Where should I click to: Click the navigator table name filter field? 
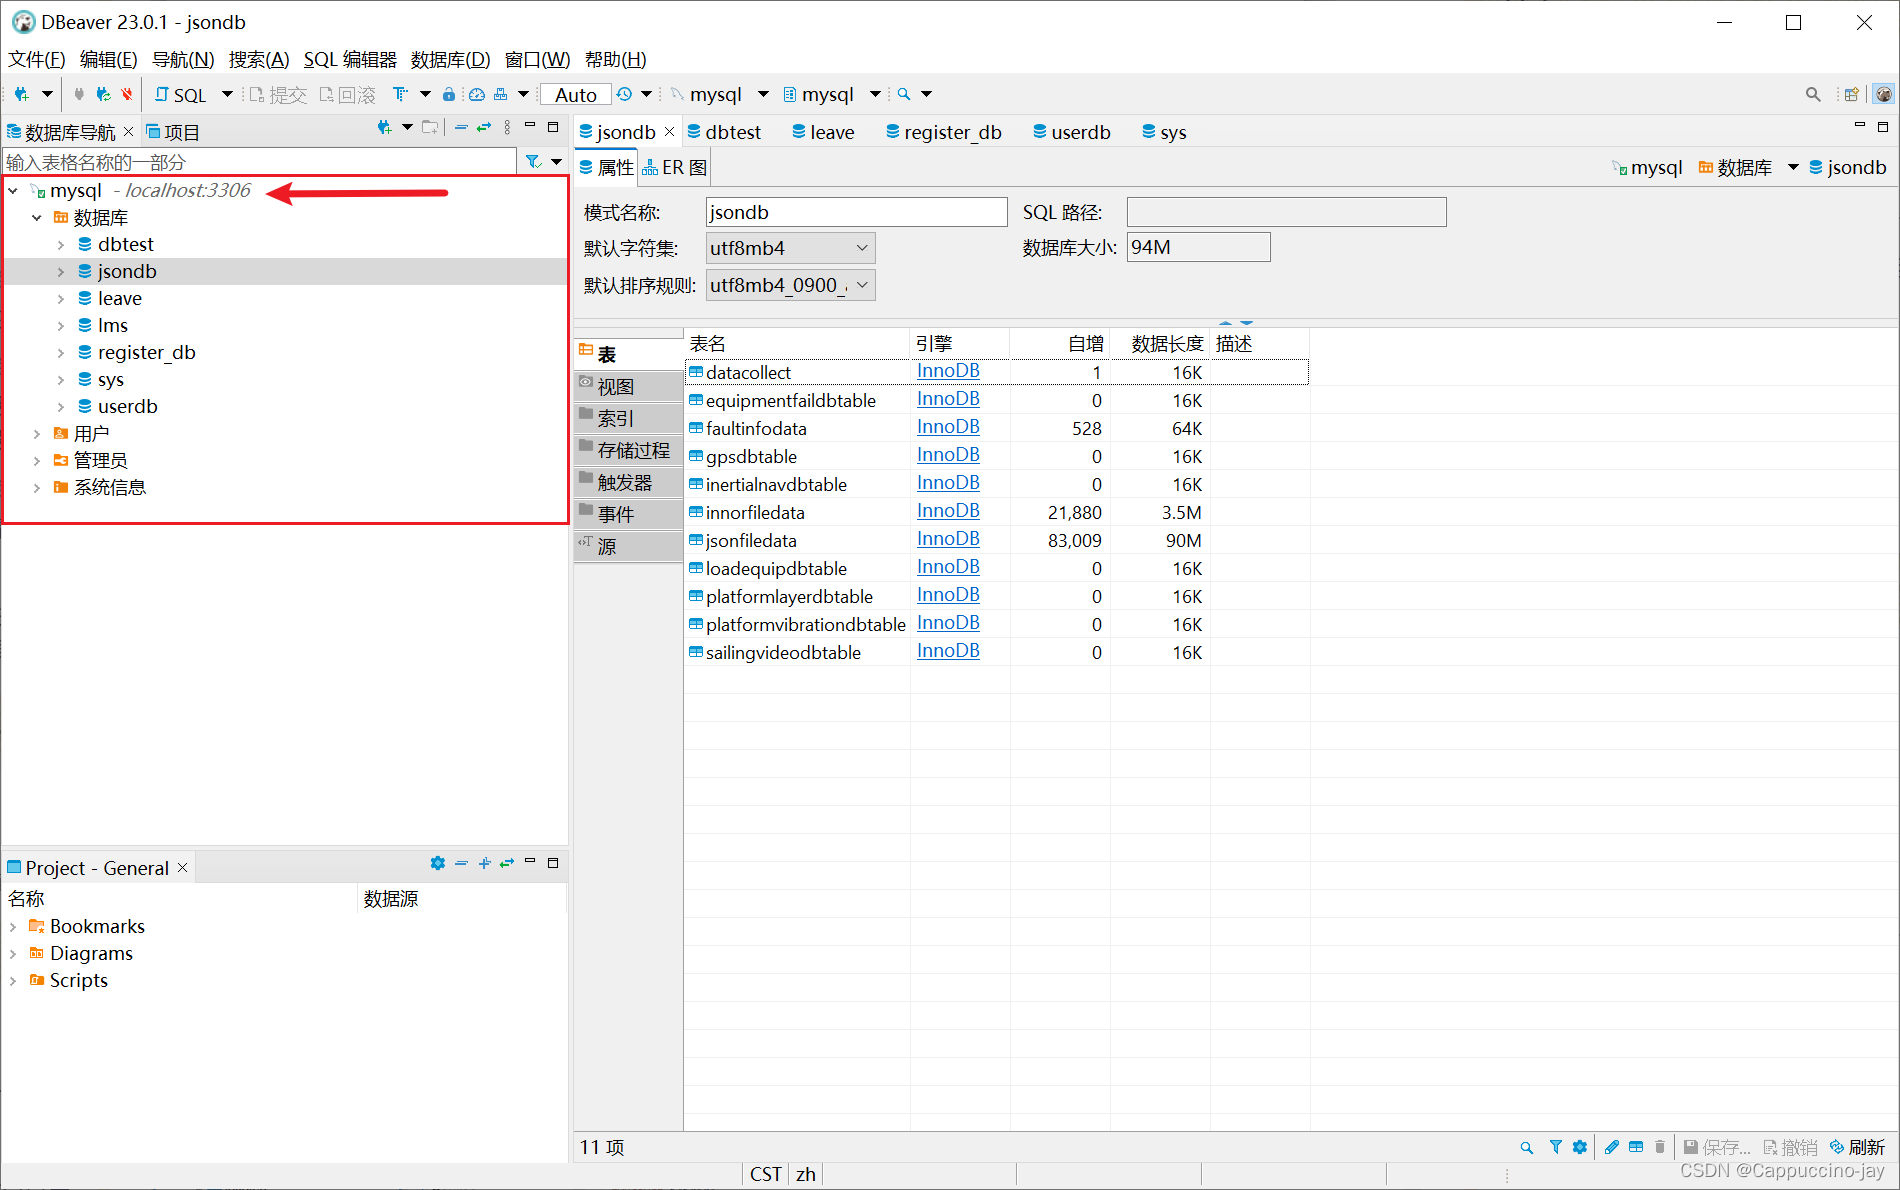[260, 162]
